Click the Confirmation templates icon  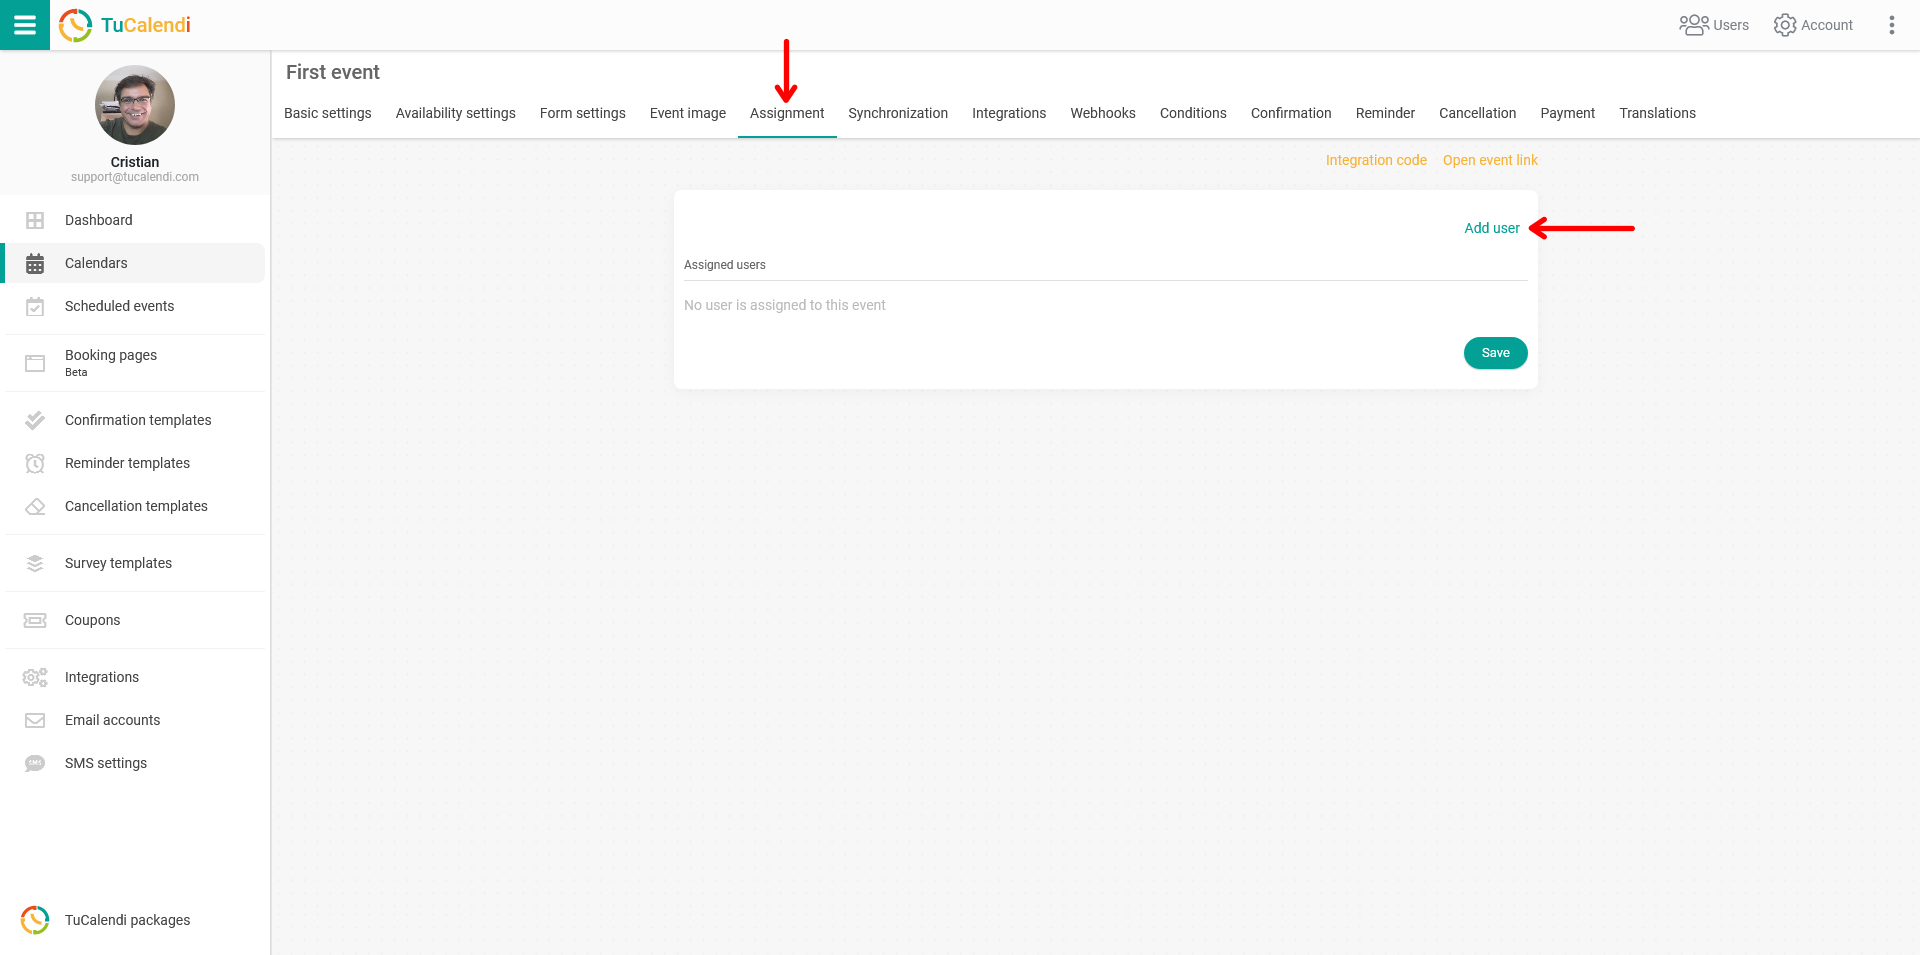click(x=35, y=420)
